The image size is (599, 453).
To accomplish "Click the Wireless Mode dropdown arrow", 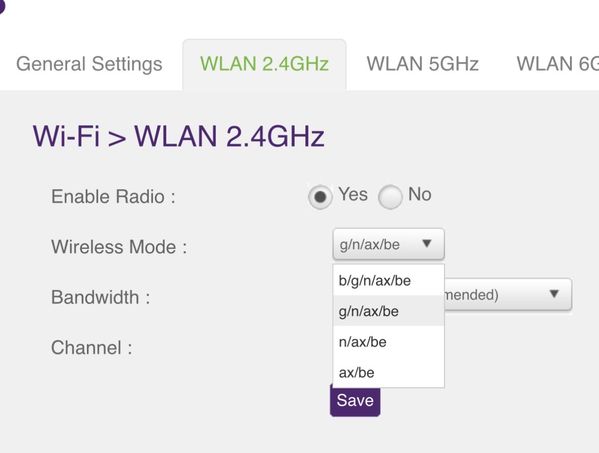I will 427,243.
